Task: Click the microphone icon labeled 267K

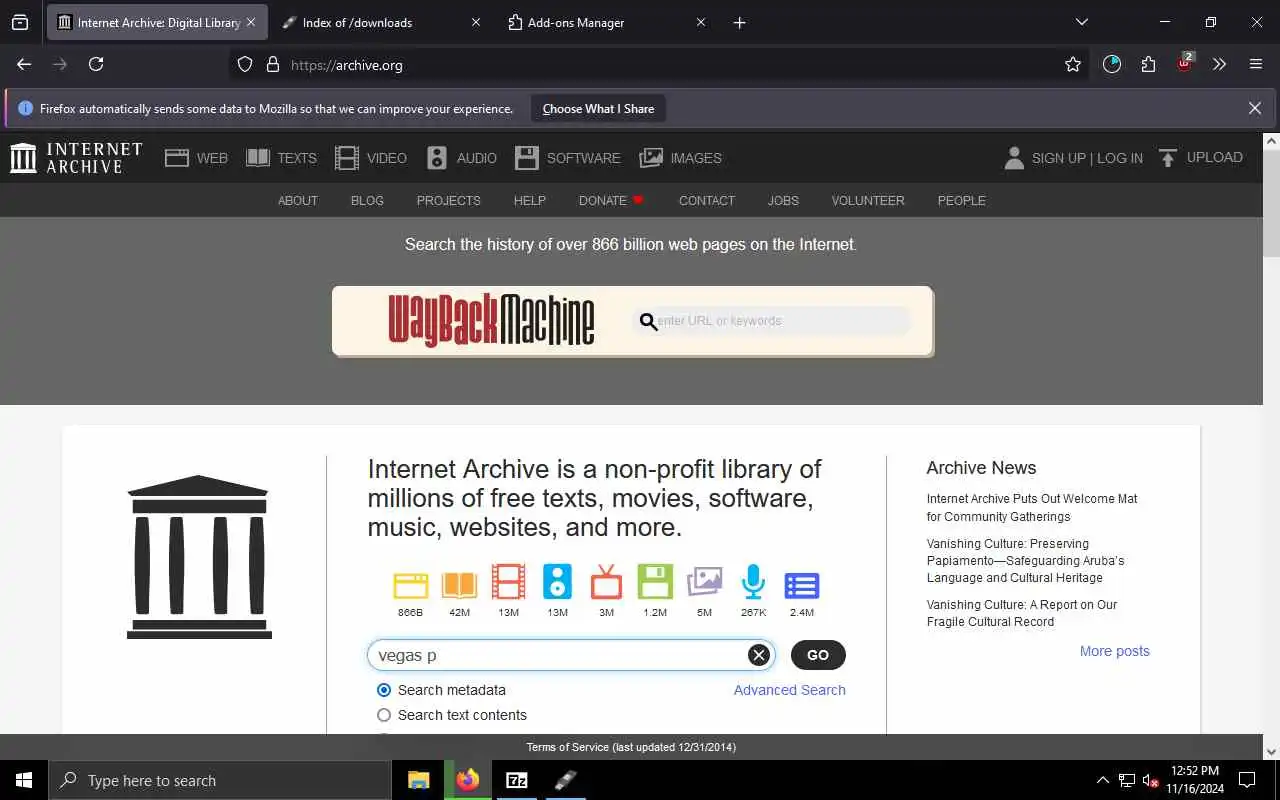Action: [x=753, y=582]
